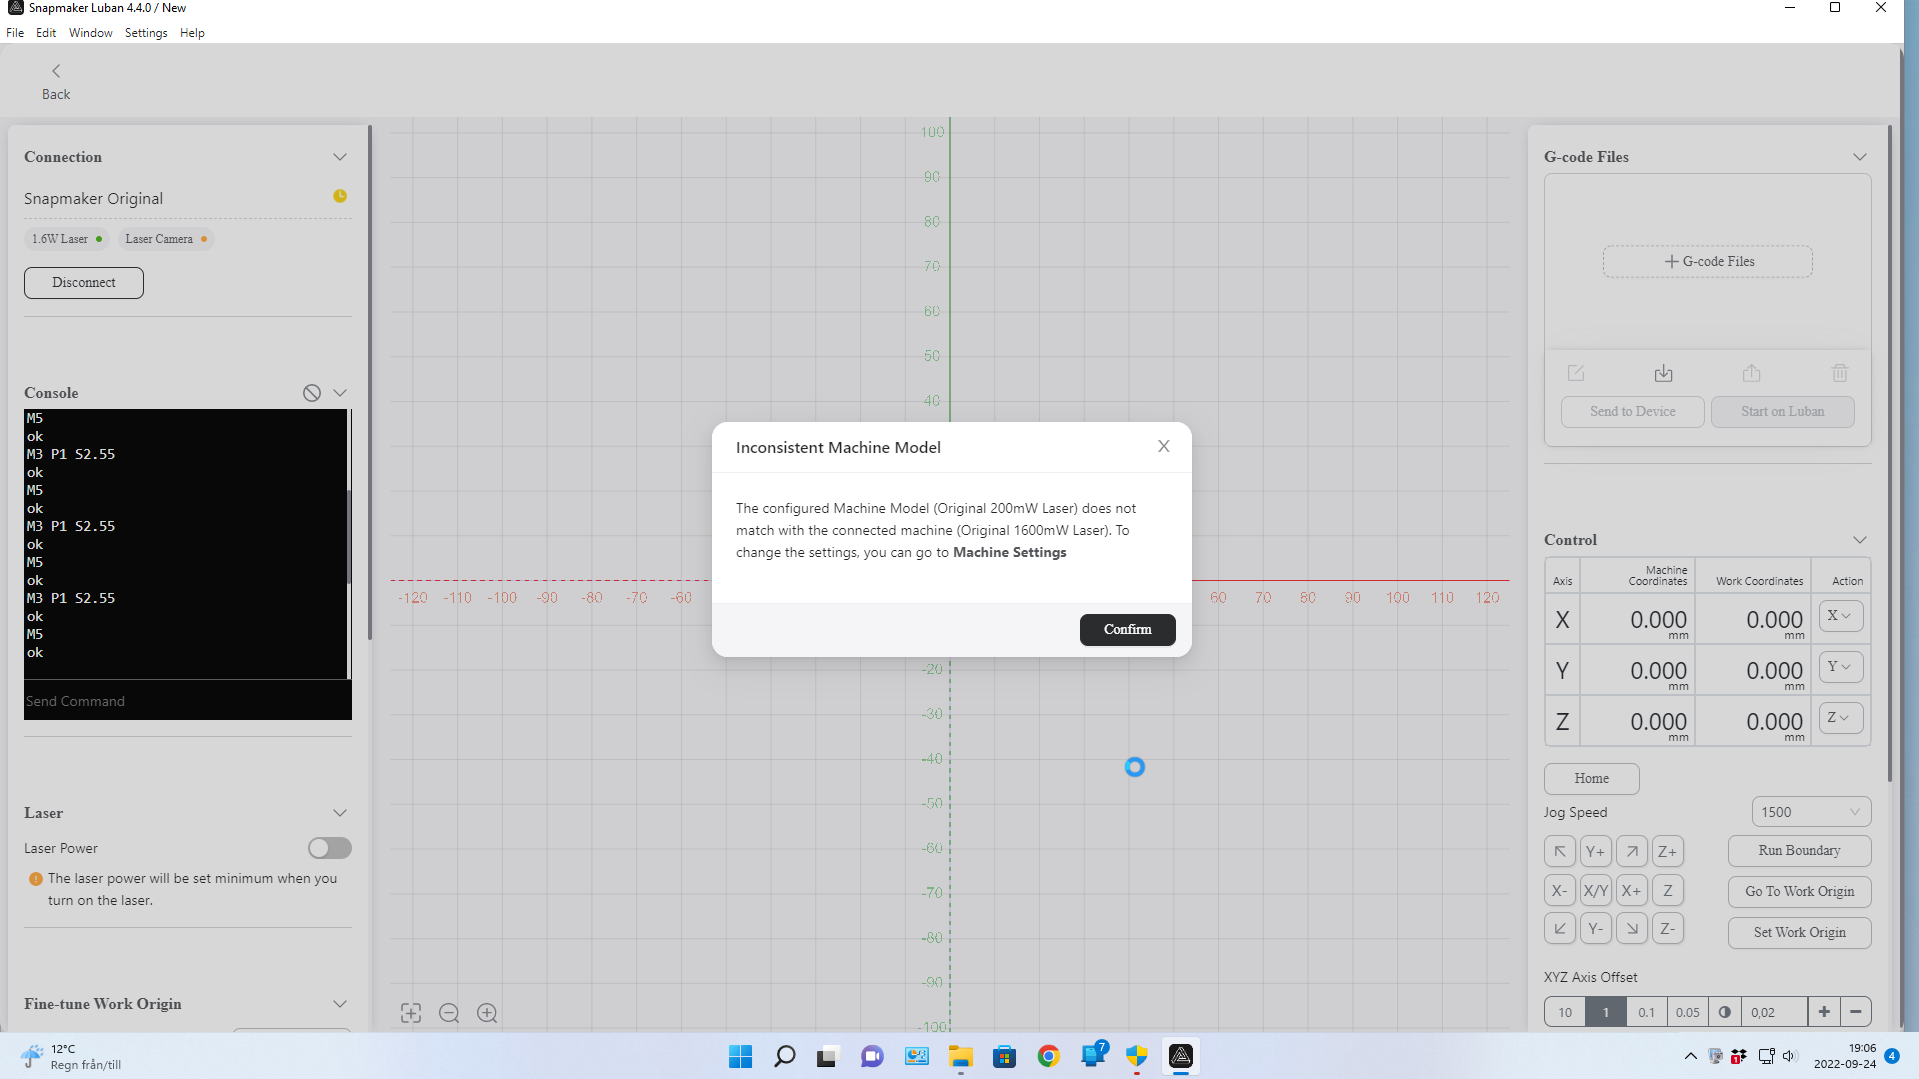Click the Send Command input field
Viewport: 1919px width, 1079px height.
[188, 701]
